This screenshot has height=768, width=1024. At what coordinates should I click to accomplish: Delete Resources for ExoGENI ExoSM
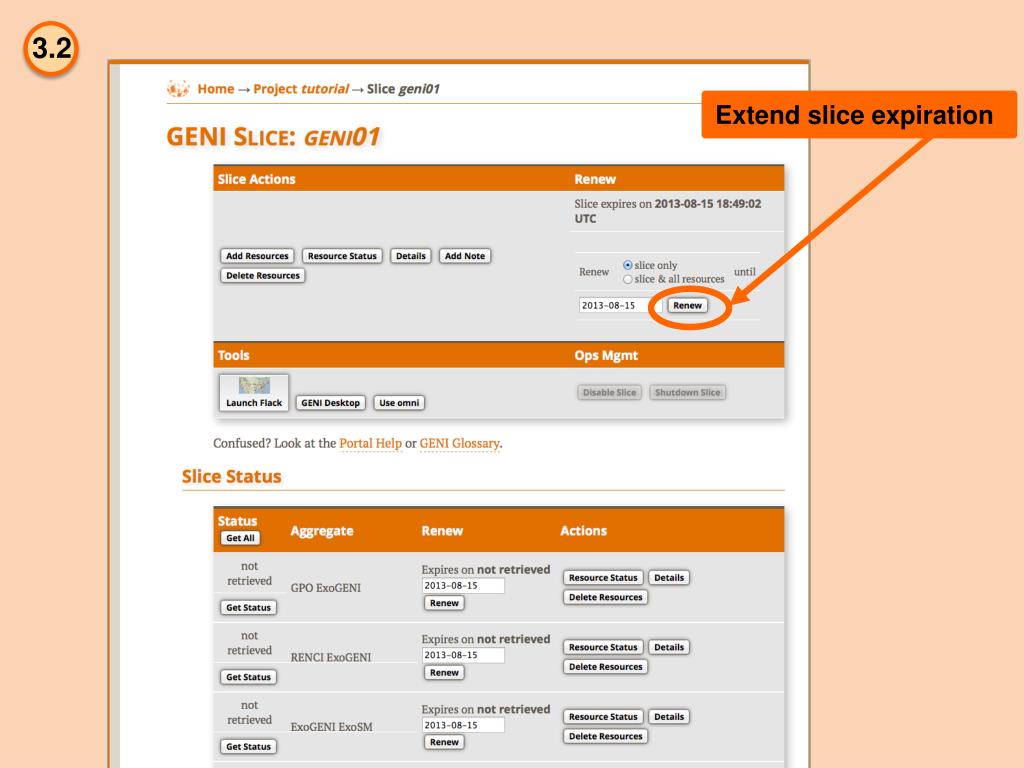tap(605, 737)
